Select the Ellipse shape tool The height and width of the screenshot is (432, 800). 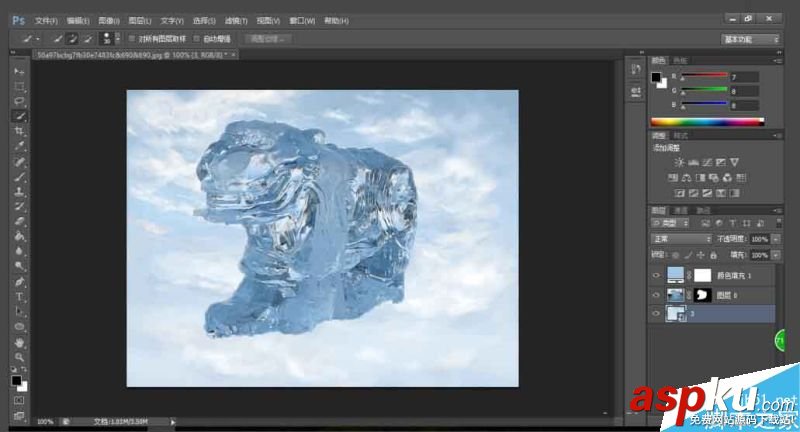19,326
